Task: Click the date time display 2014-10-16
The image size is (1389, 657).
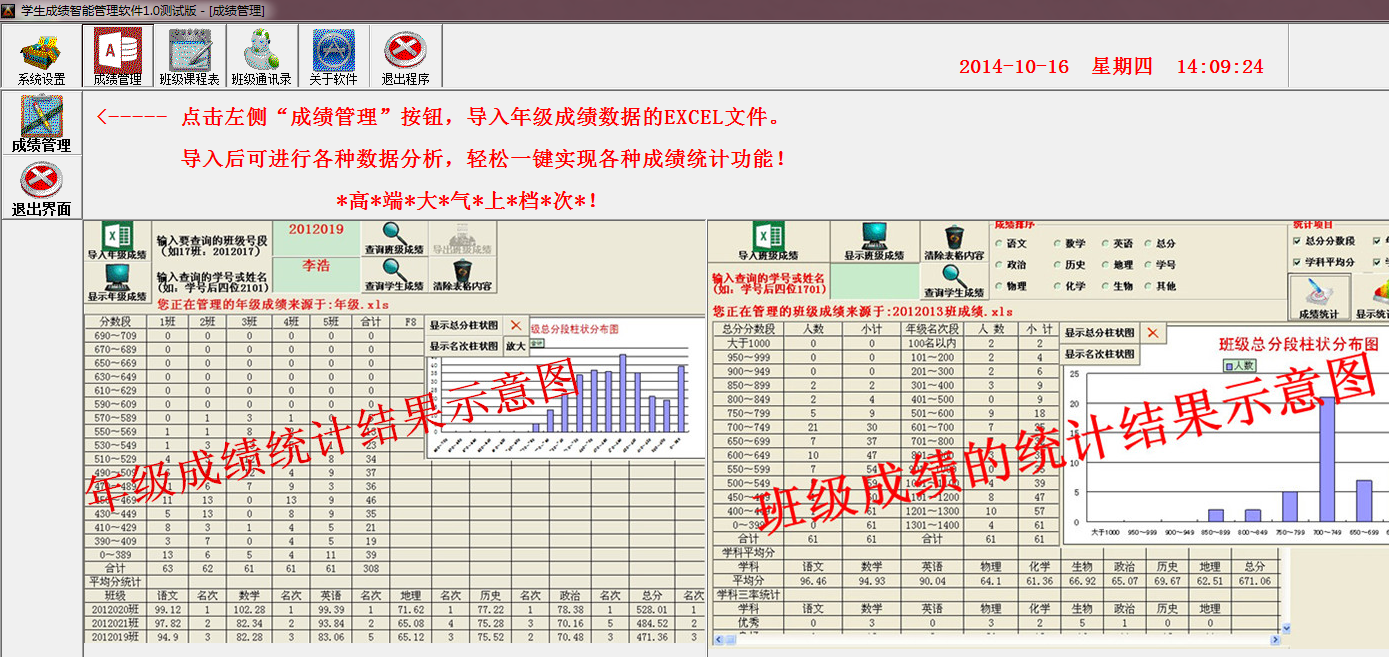Action: coord(1111,67)
